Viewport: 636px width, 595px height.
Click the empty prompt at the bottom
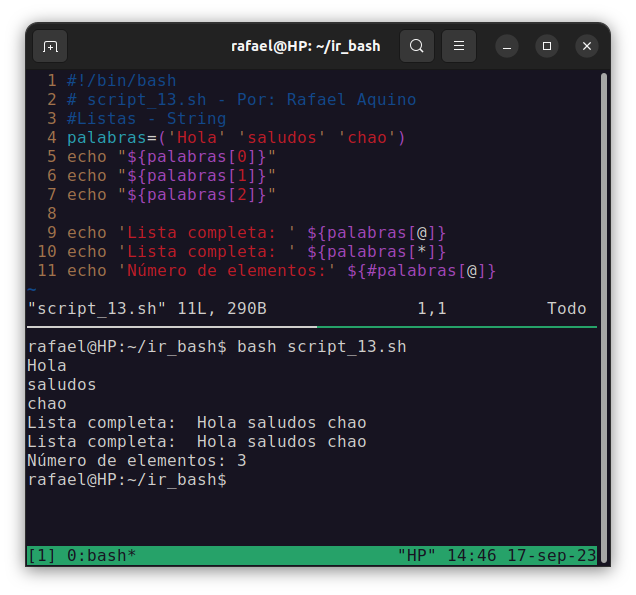[x=127, y=480]
